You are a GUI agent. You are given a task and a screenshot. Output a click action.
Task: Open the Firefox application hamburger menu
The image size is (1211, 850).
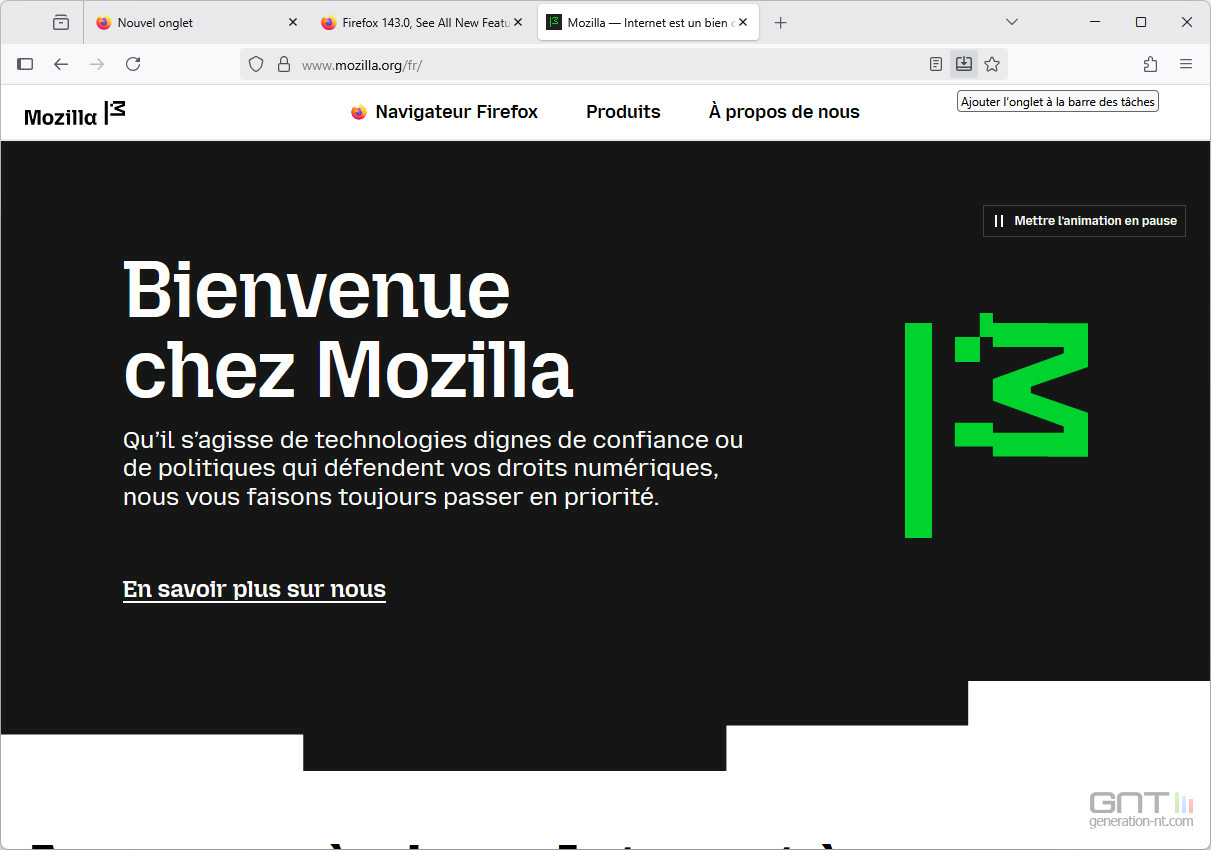pos(1186,64)
